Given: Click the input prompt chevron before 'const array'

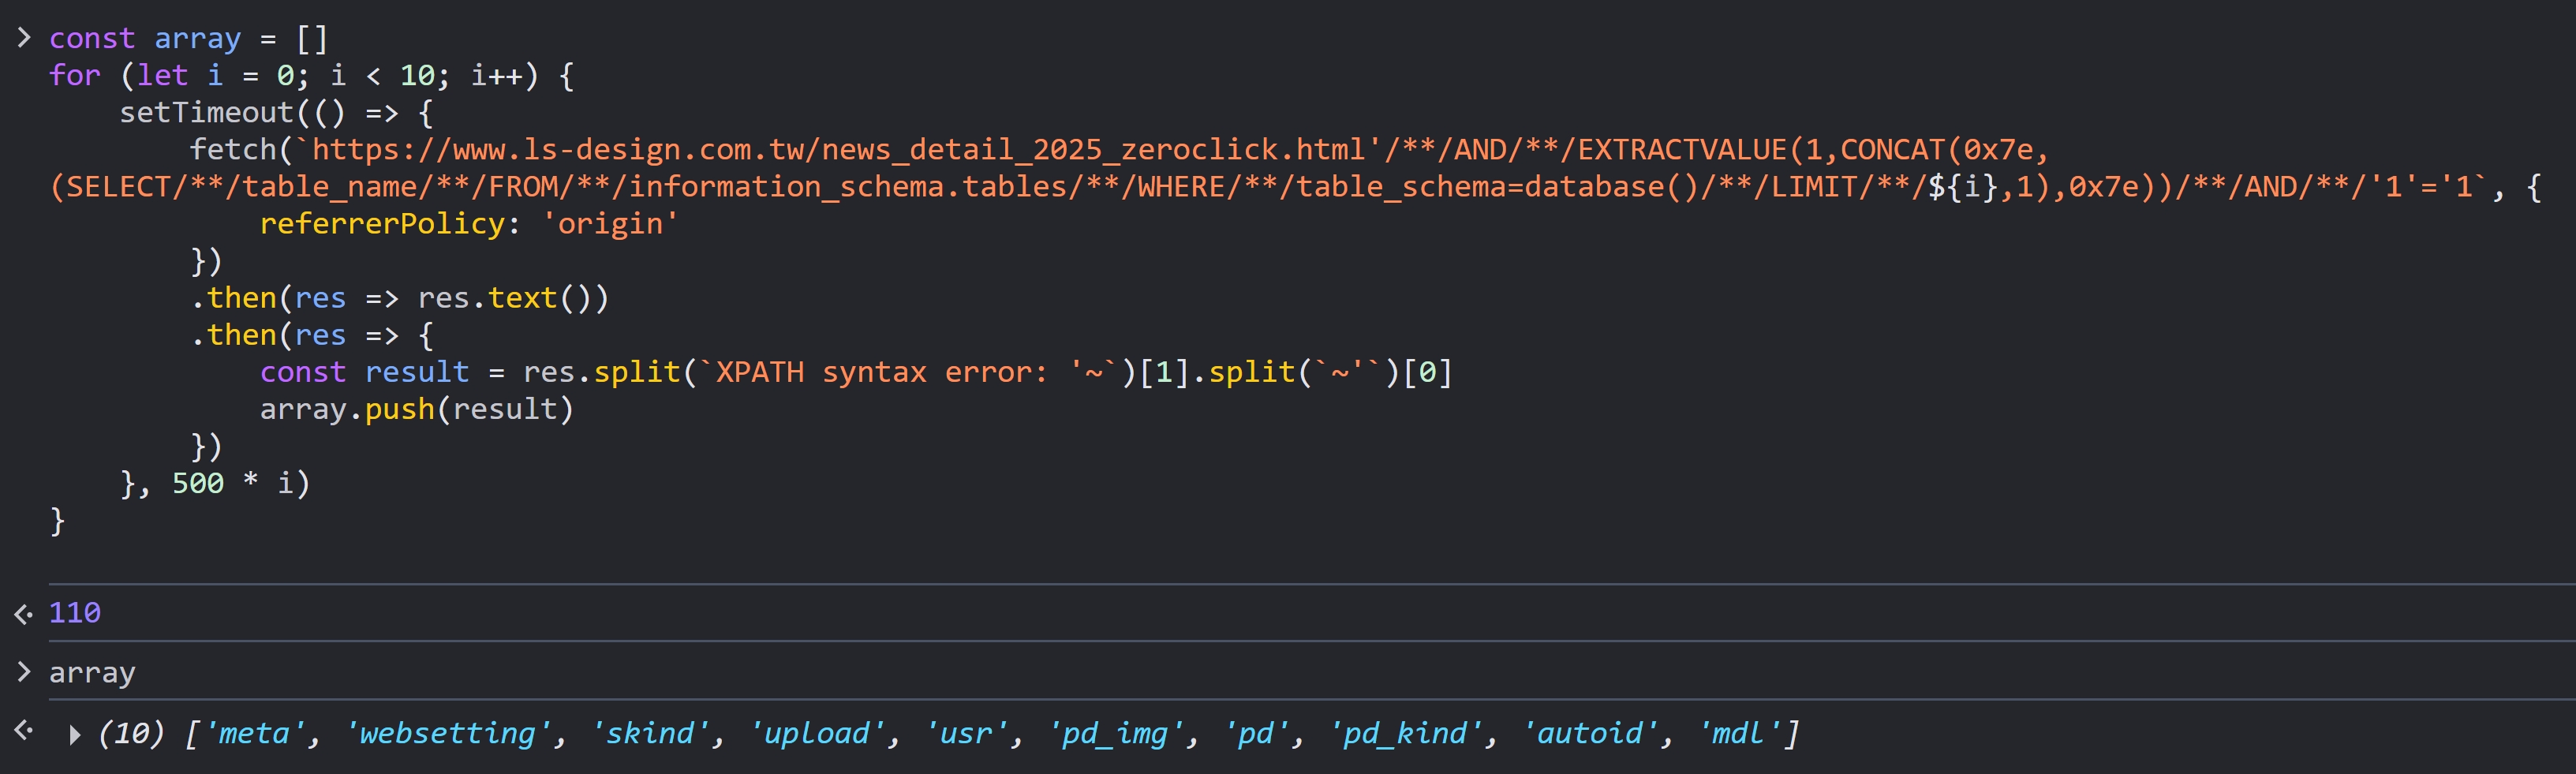Looking at the screenshot, I should (x=24, y=38).
